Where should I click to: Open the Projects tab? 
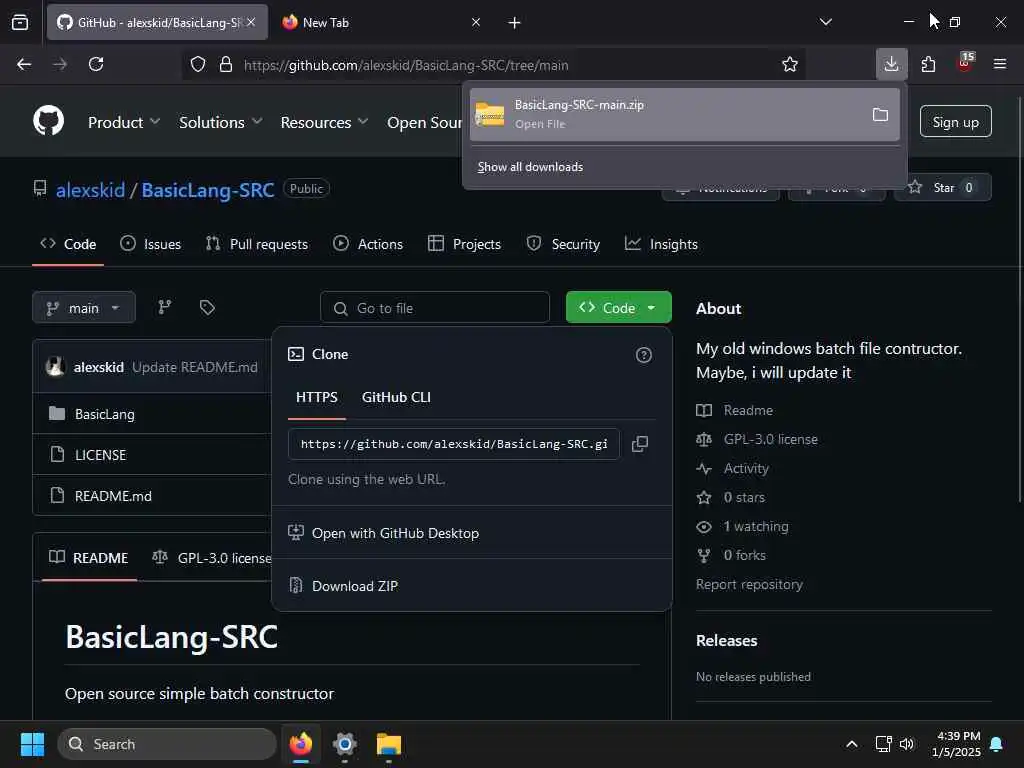(x=464, y=244)
